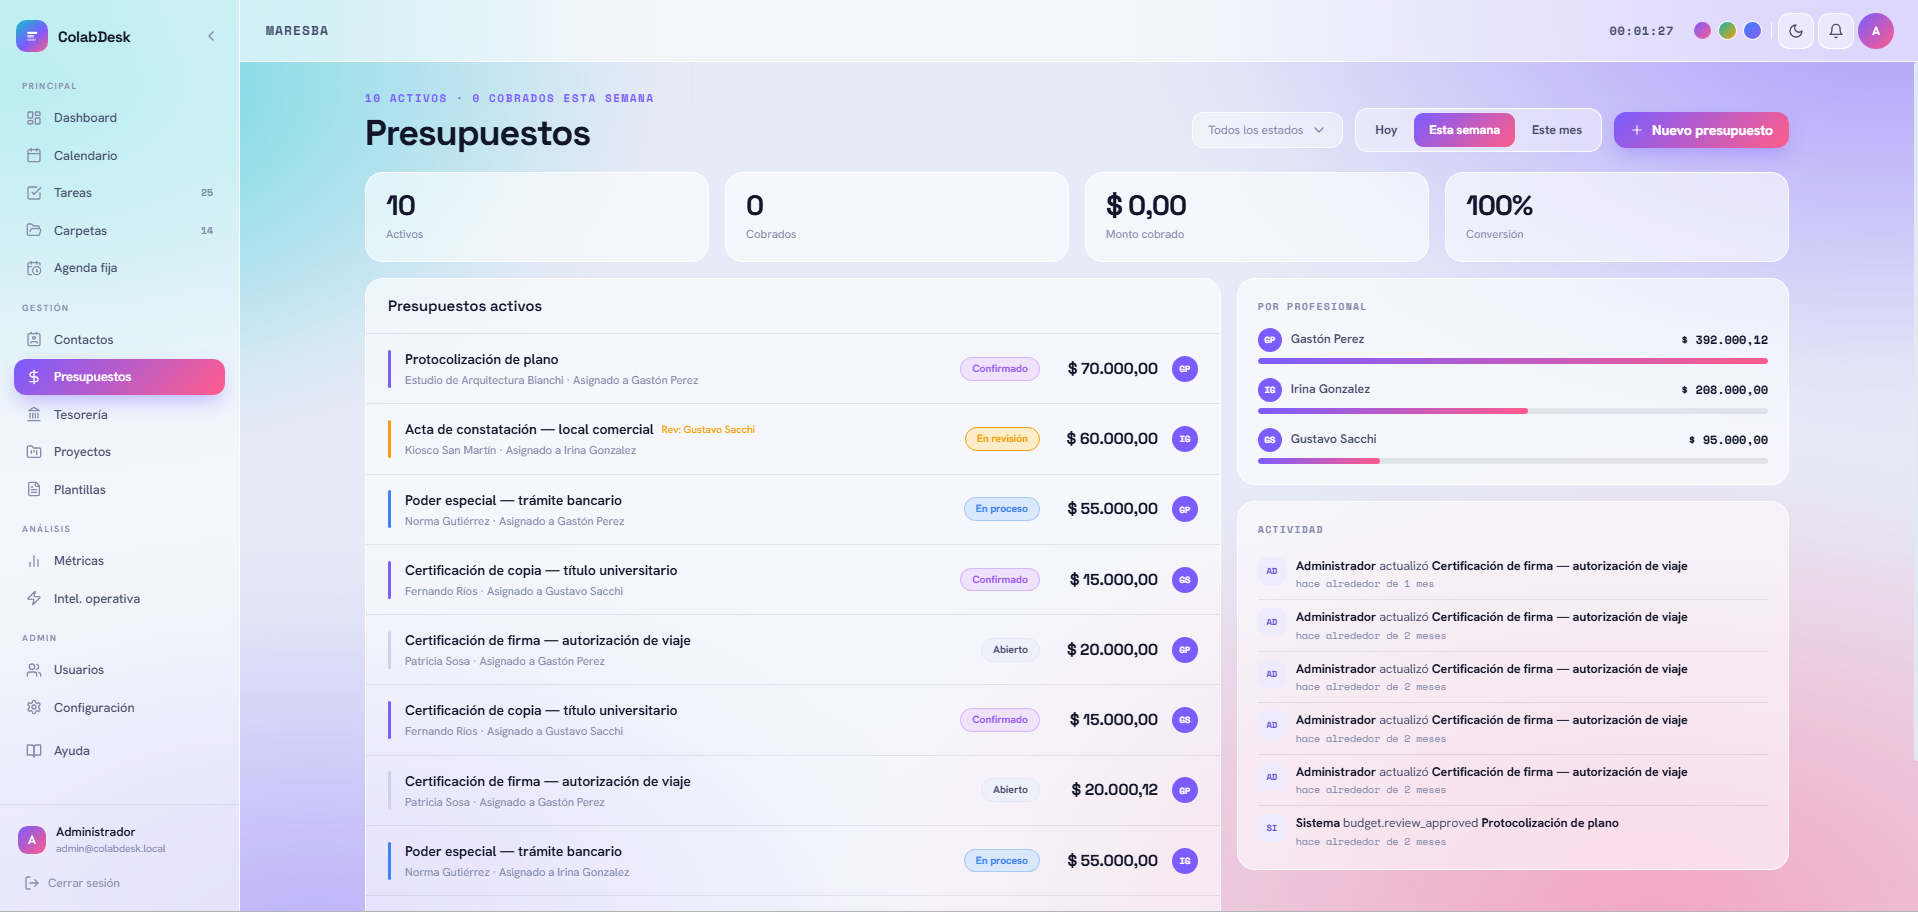Select the blue theme color dot
Screen dimensions: 1918x912
(1752, 31)
